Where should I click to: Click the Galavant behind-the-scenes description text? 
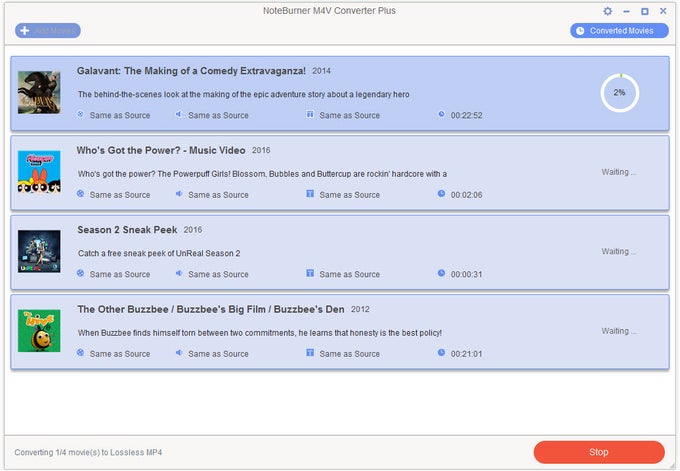pyautogui.click(x=243, y=94)
